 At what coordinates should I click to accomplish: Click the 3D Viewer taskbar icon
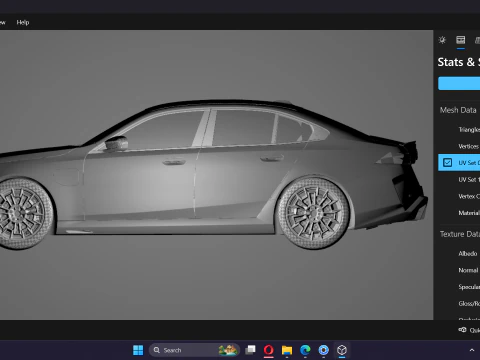[342, 350]
